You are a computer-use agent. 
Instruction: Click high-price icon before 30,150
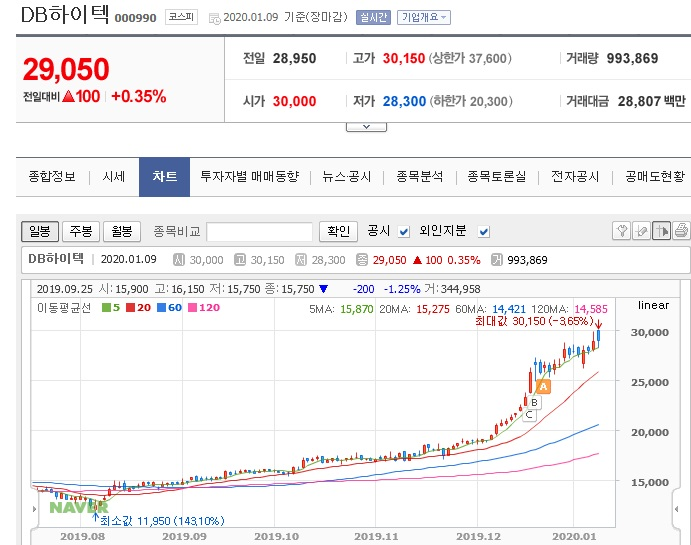click(x=240, y=260)
